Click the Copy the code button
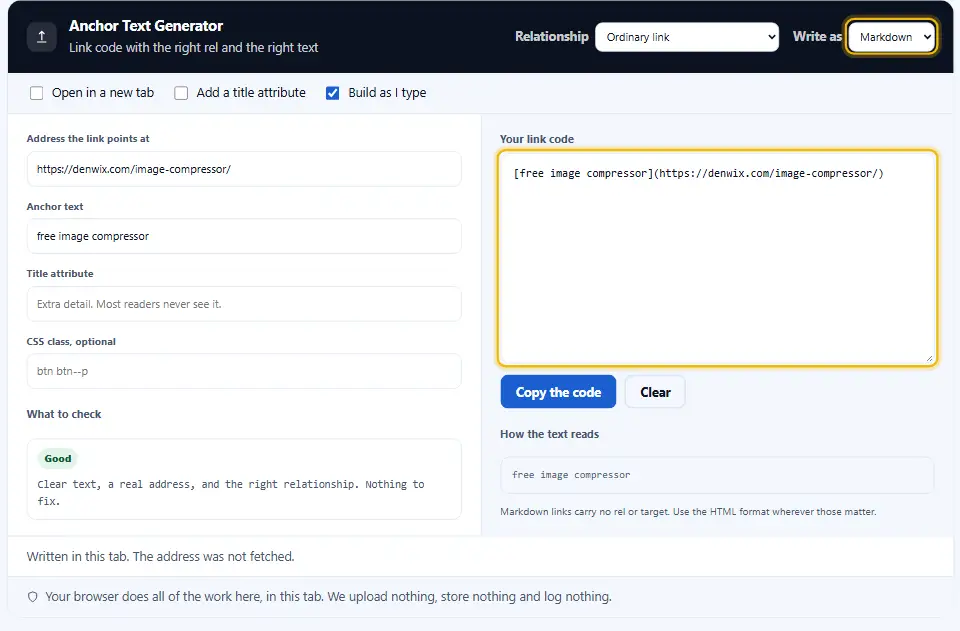The image size is (960, 631). (x=558, y=392)
